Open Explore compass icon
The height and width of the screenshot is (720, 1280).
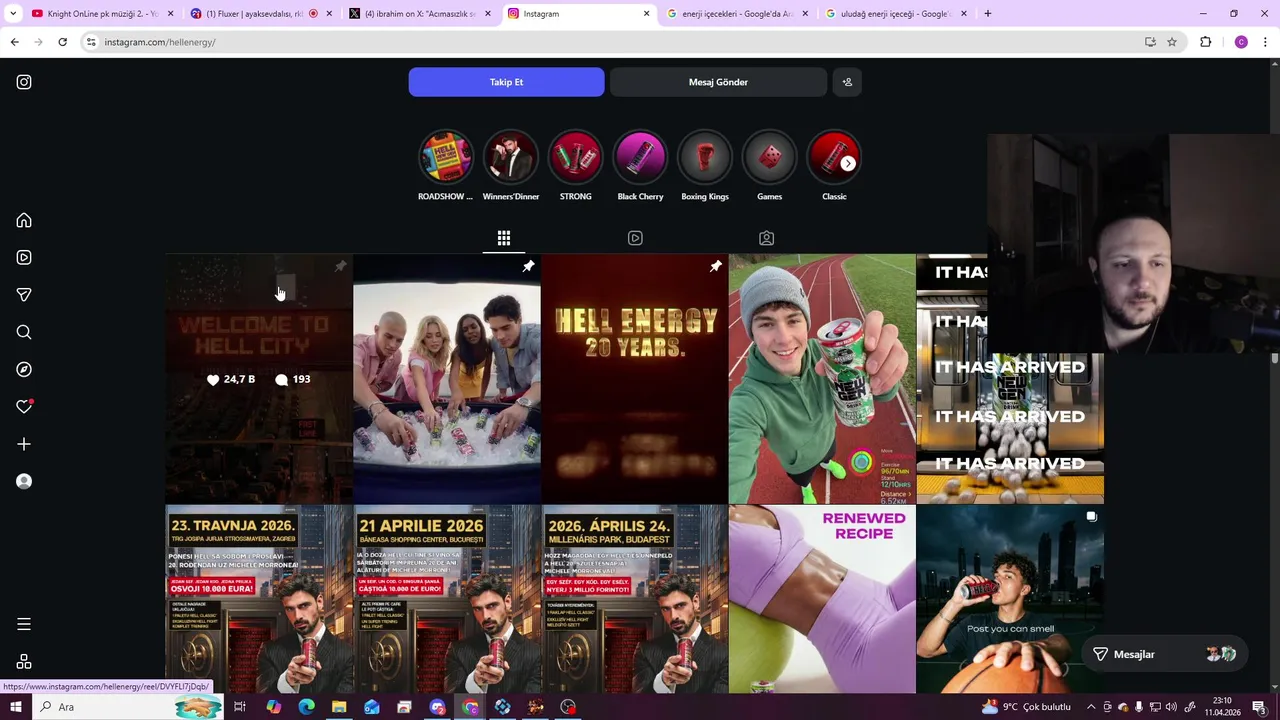[24, 369]
